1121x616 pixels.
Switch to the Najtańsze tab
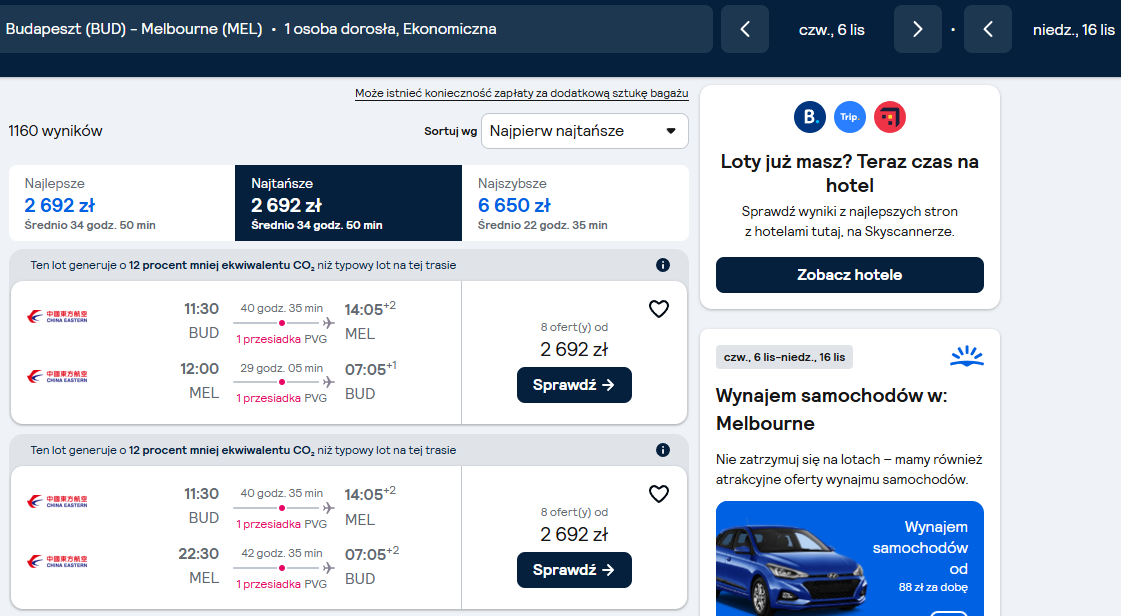pyautogui.click(x=348, y=203)
